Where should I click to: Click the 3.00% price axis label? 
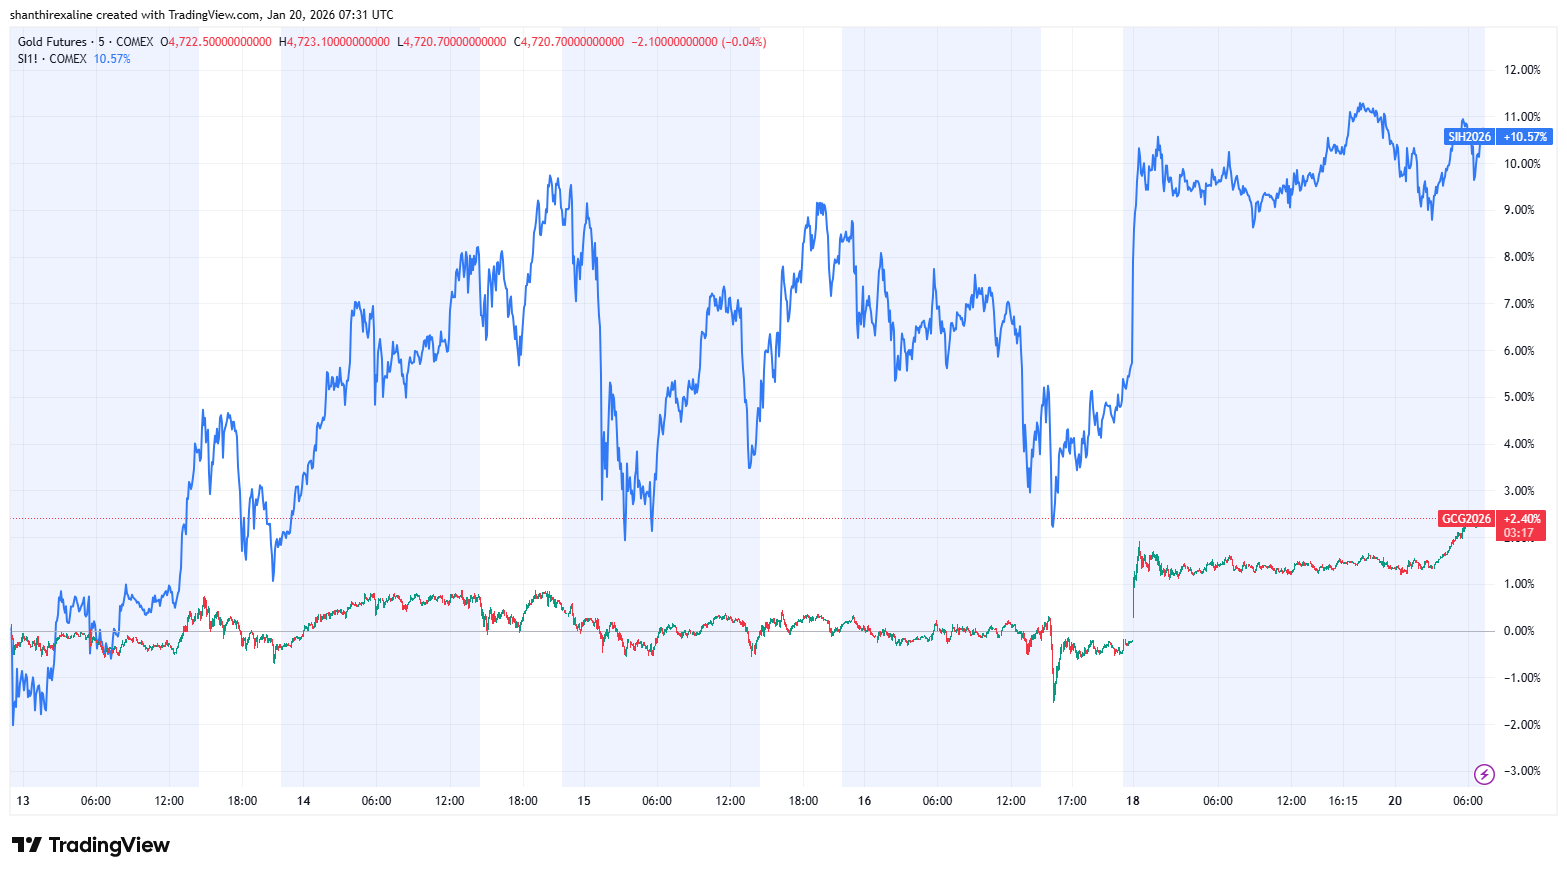(1519, 491)
